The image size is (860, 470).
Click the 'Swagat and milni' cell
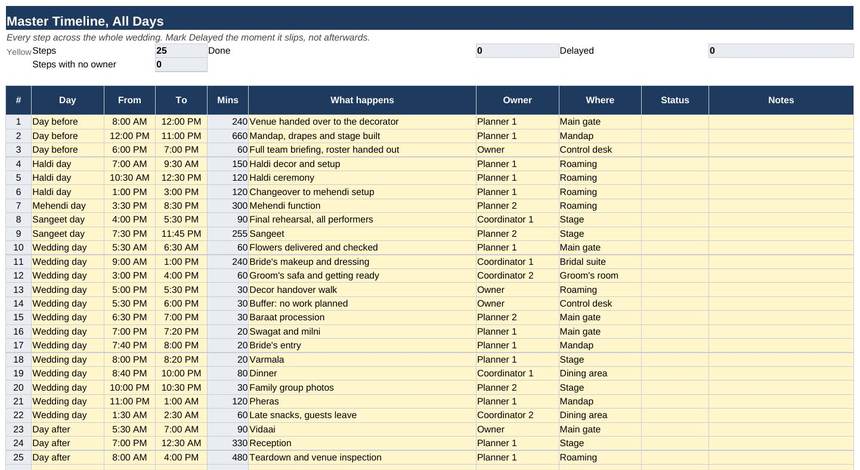coord(362,331)
